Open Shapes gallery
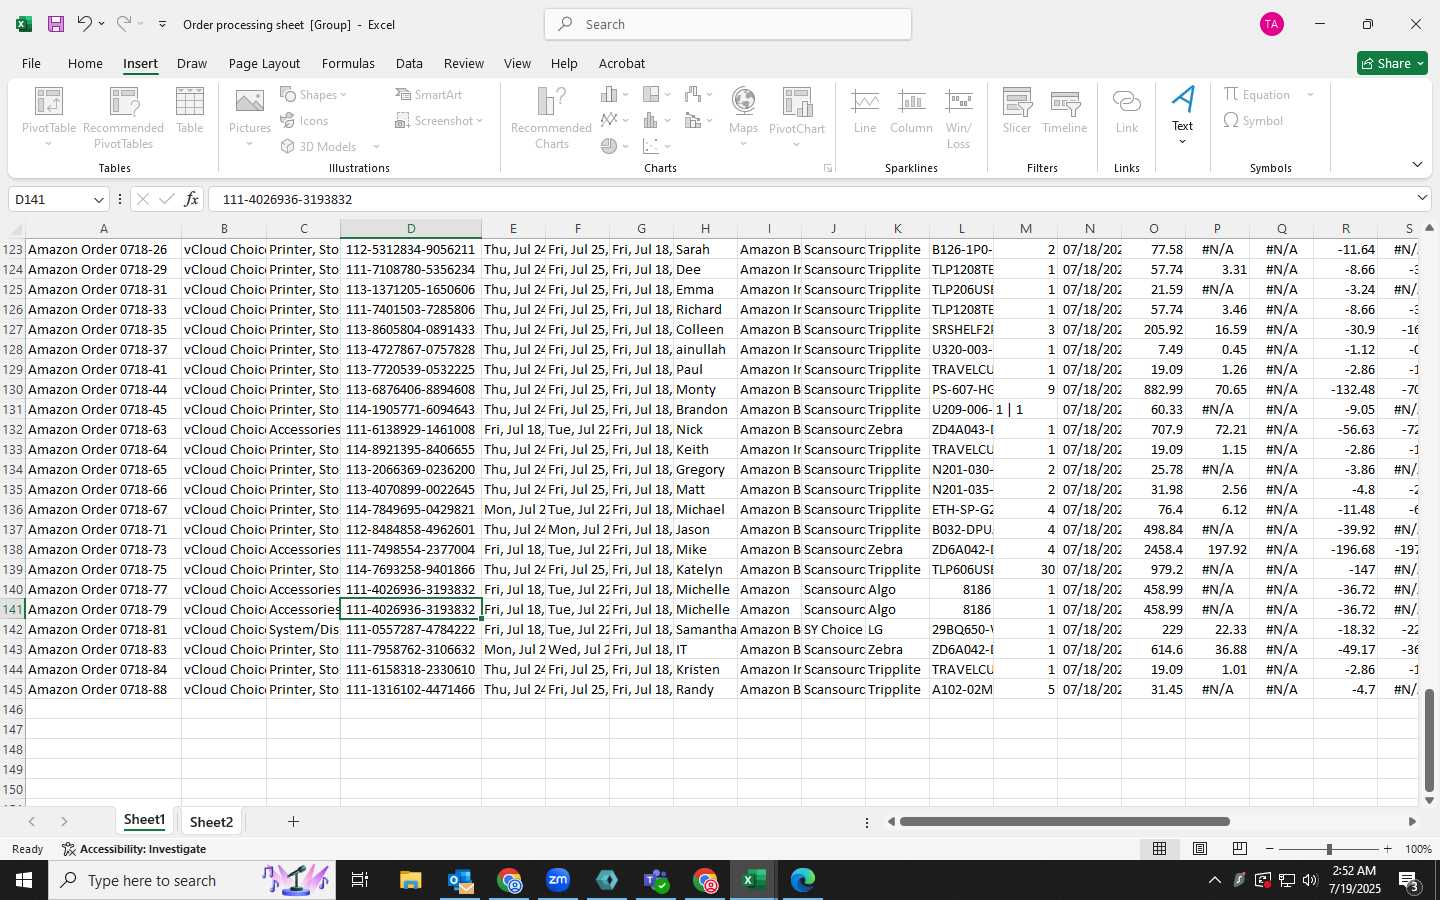This screenshot has width=1440, height=900. pos(313,94)
